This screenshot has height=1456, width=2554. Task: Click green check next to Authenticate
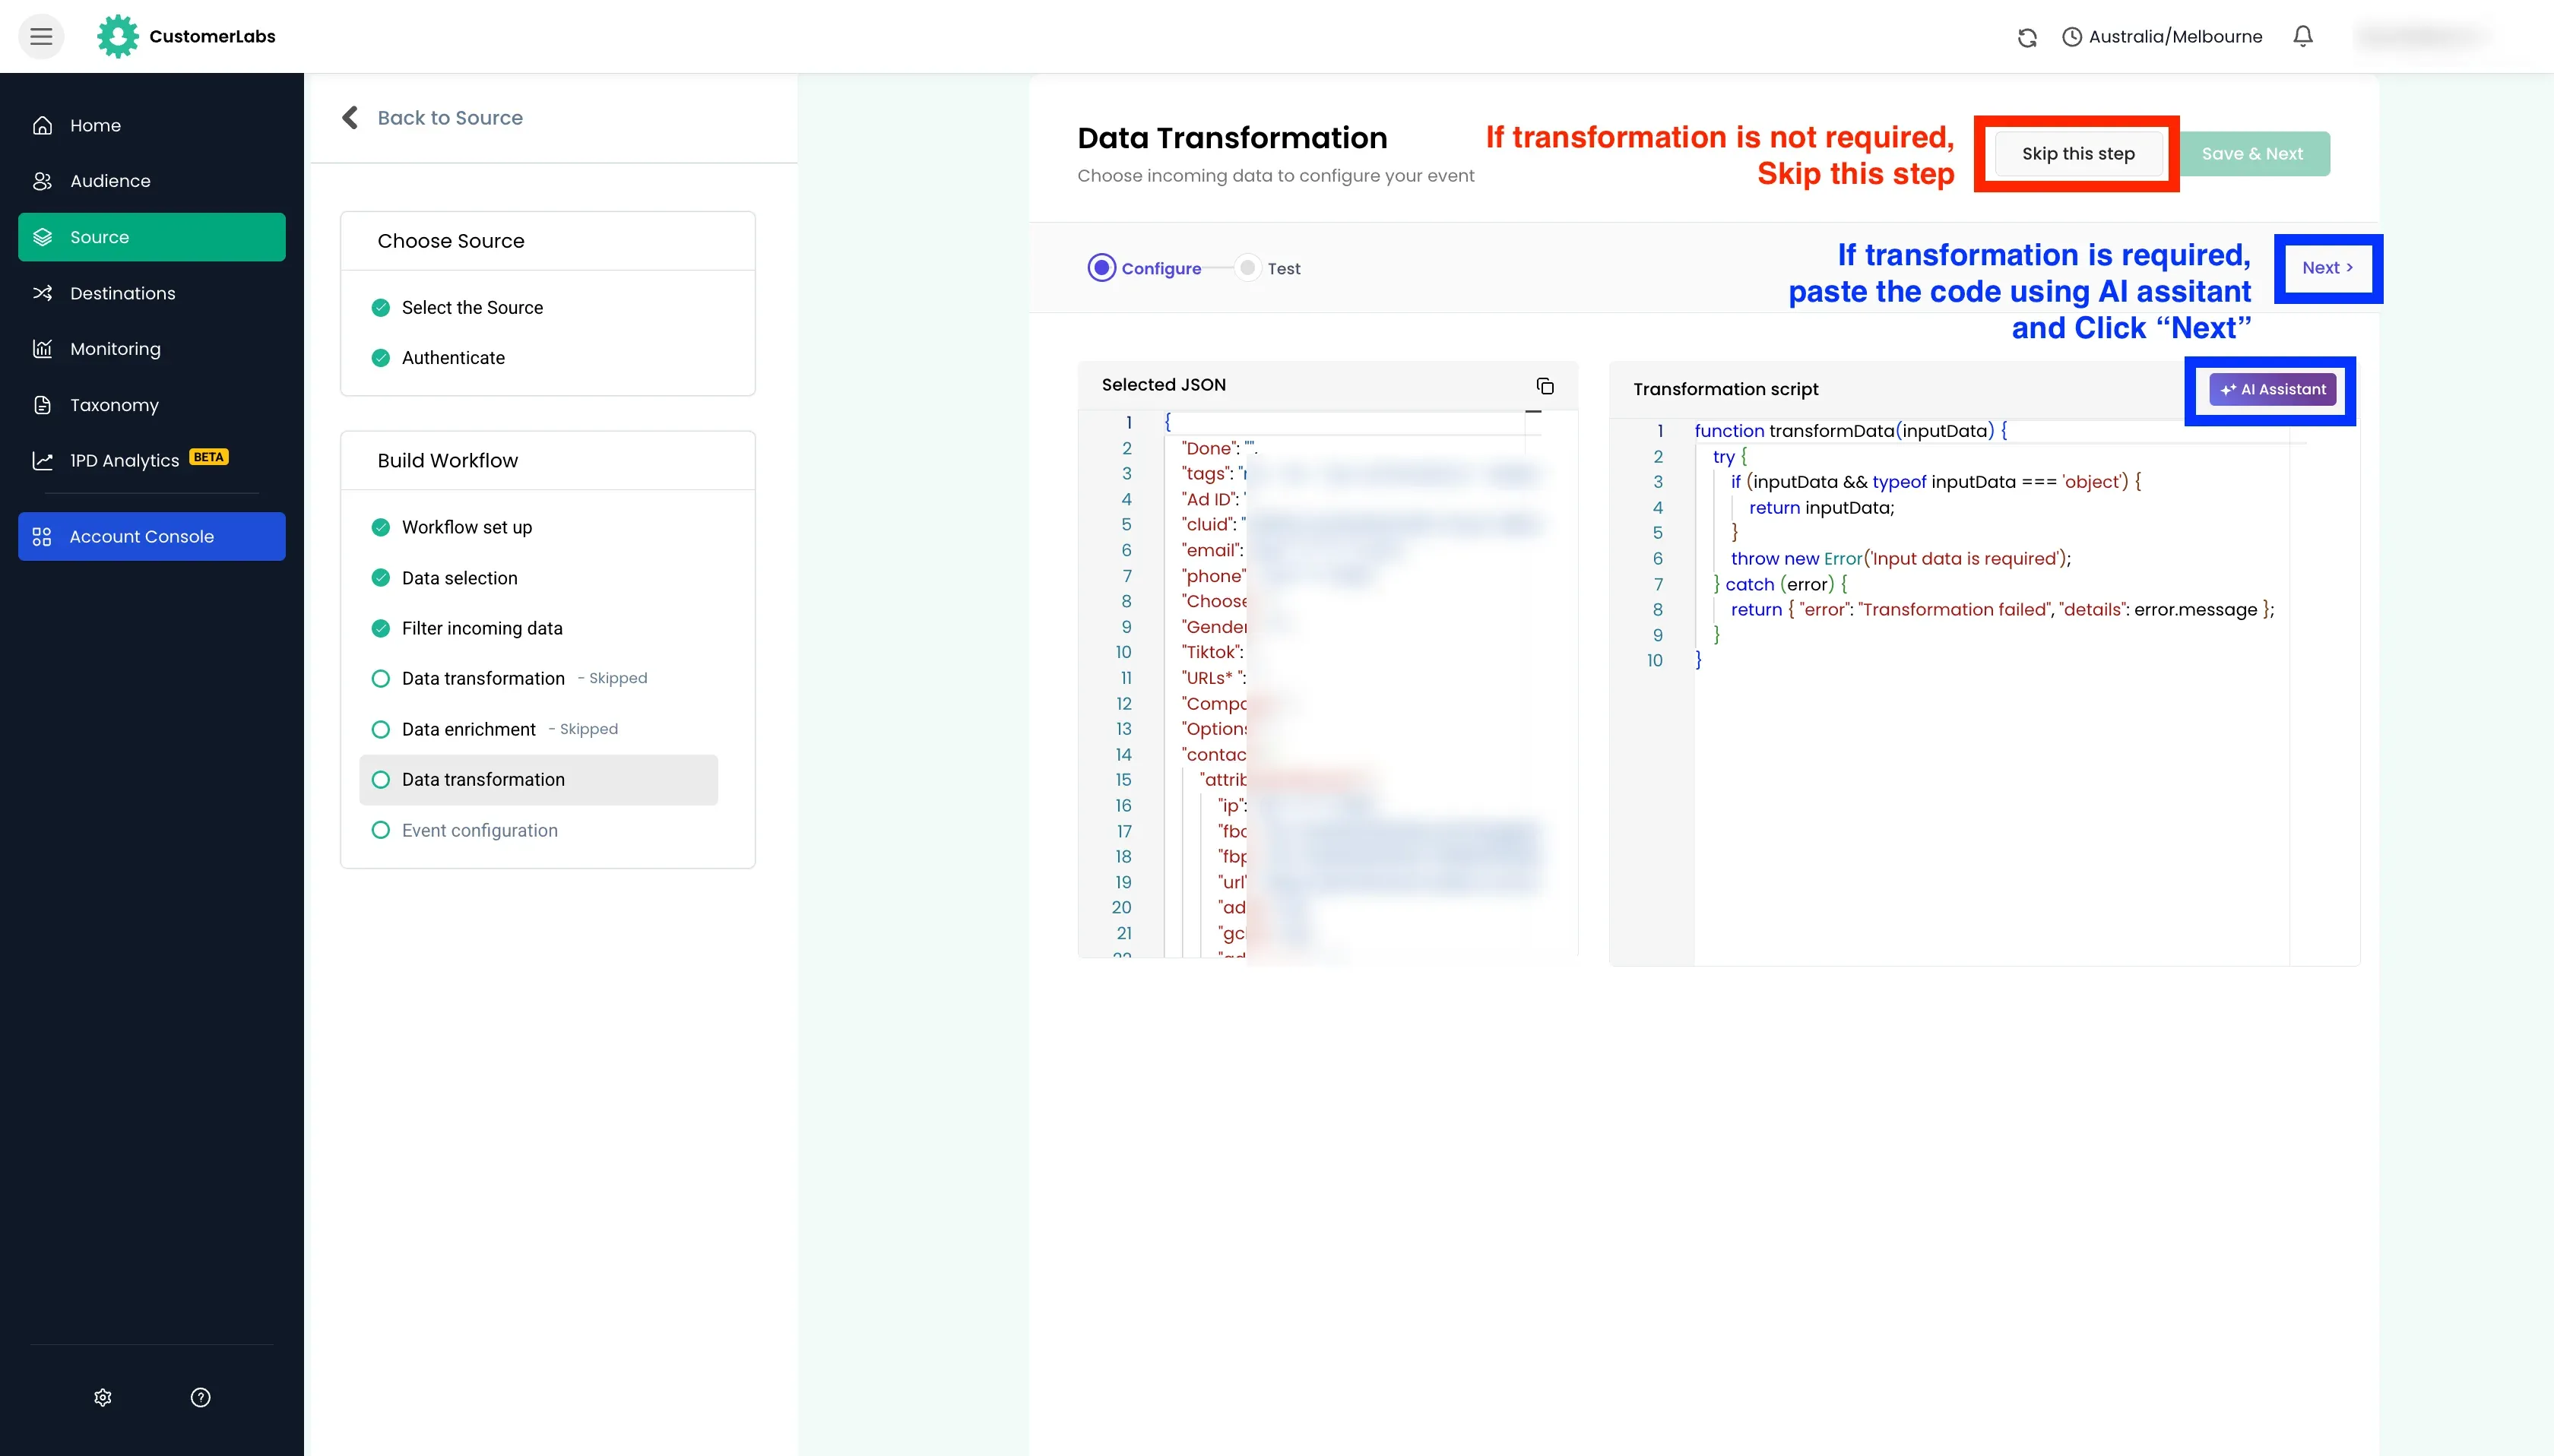coord(381,358)
